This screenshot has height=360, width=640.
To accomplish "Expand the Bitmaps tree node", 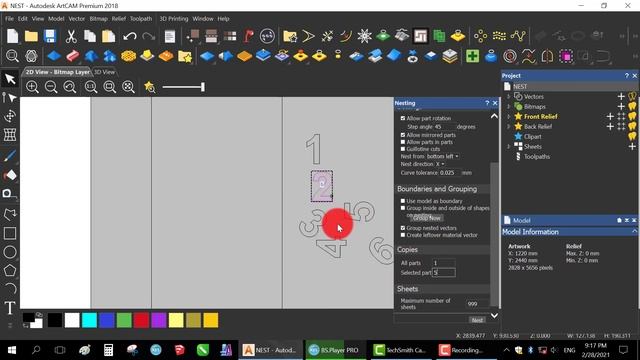I will click(x=509, y=107).
